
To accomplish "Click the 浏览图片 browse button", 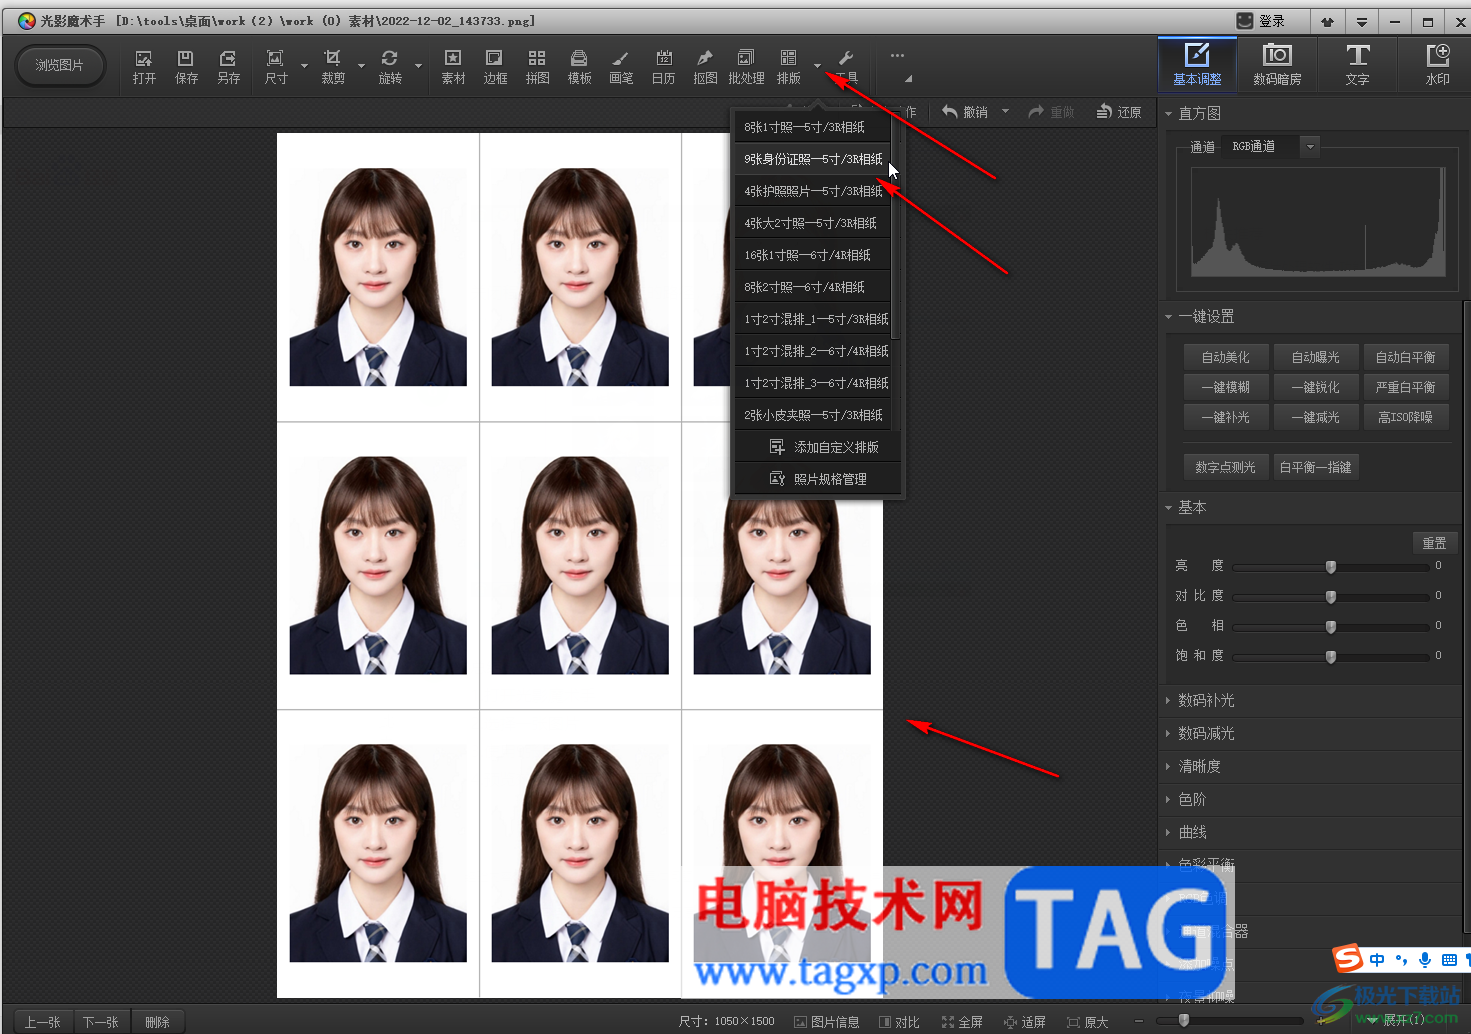I will [60, 65].
